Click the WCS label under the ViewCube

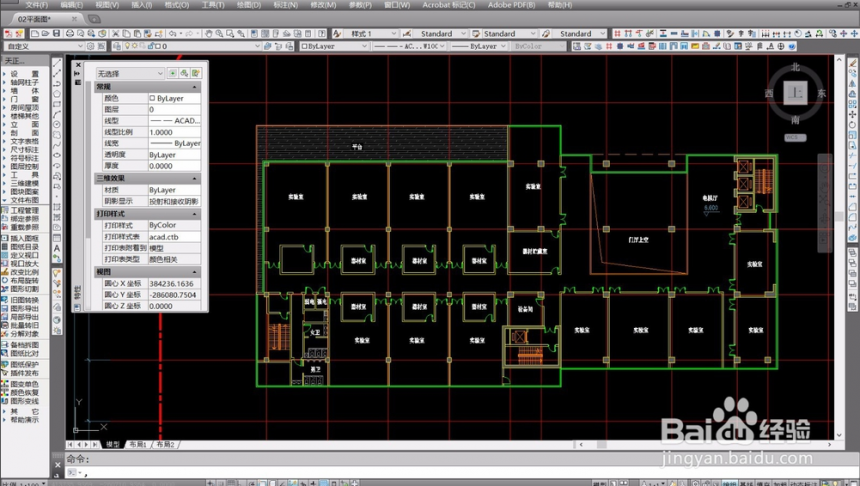(795, 137)
